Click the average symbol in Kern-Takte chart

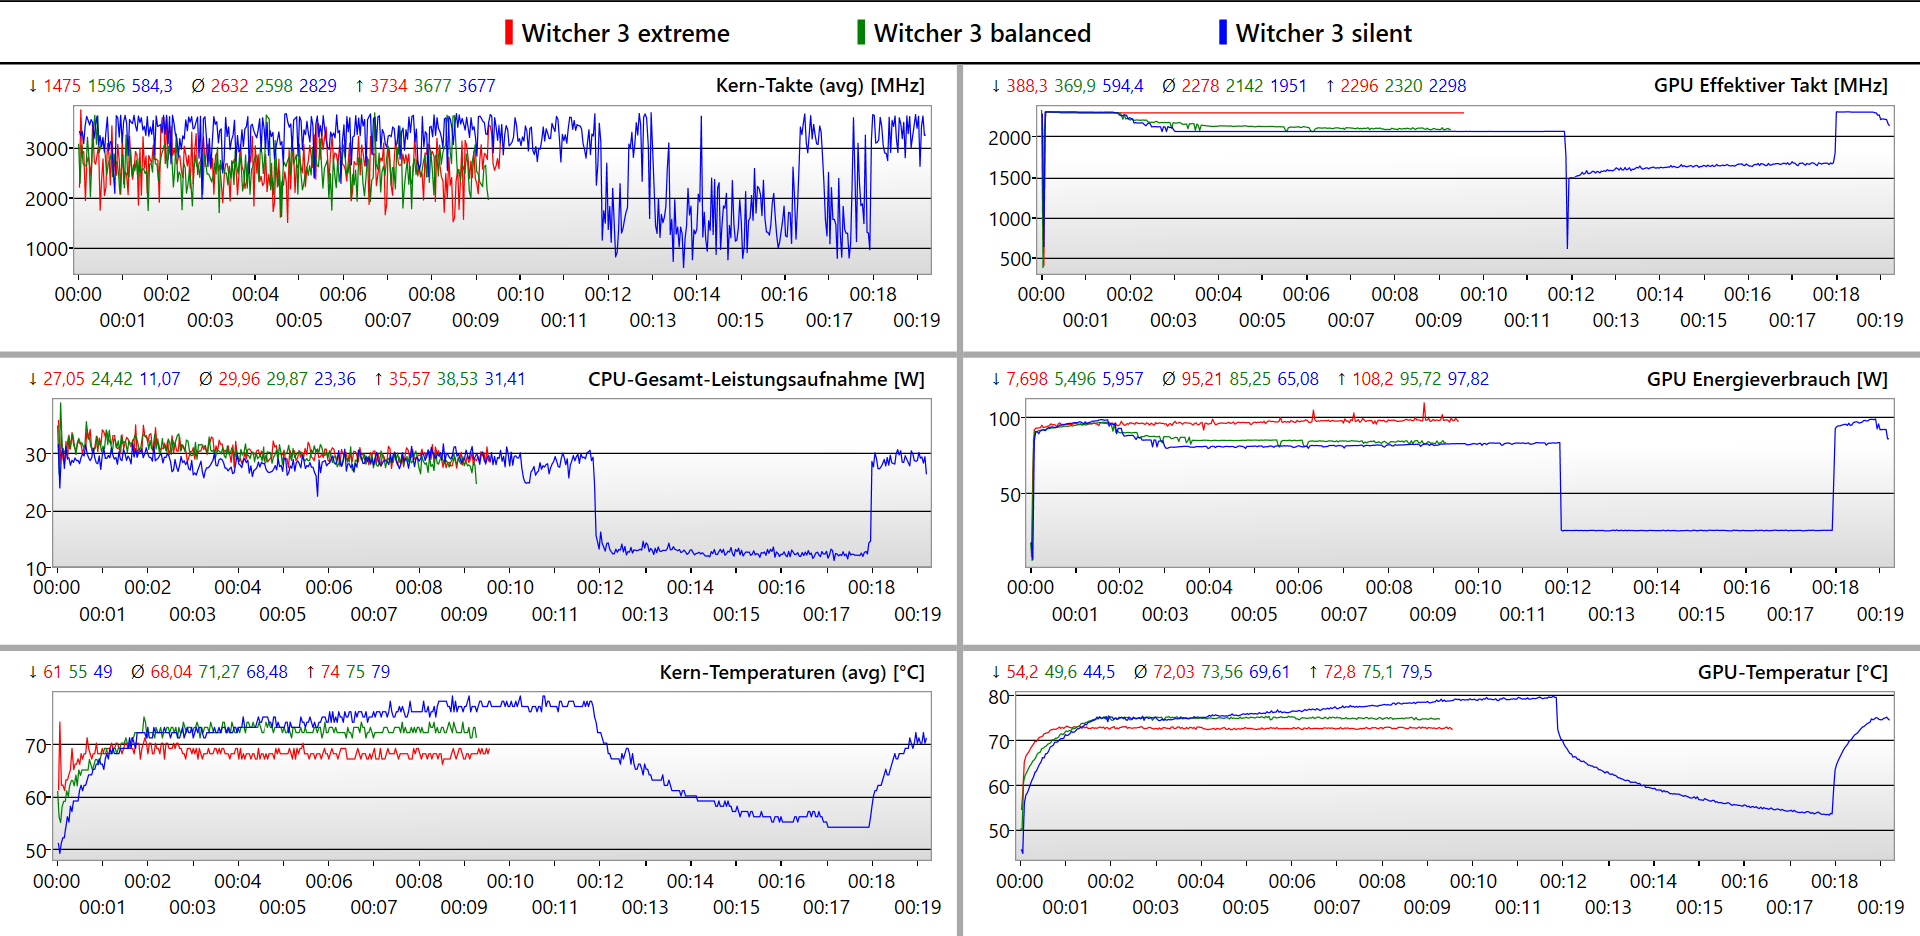(198, 86)
